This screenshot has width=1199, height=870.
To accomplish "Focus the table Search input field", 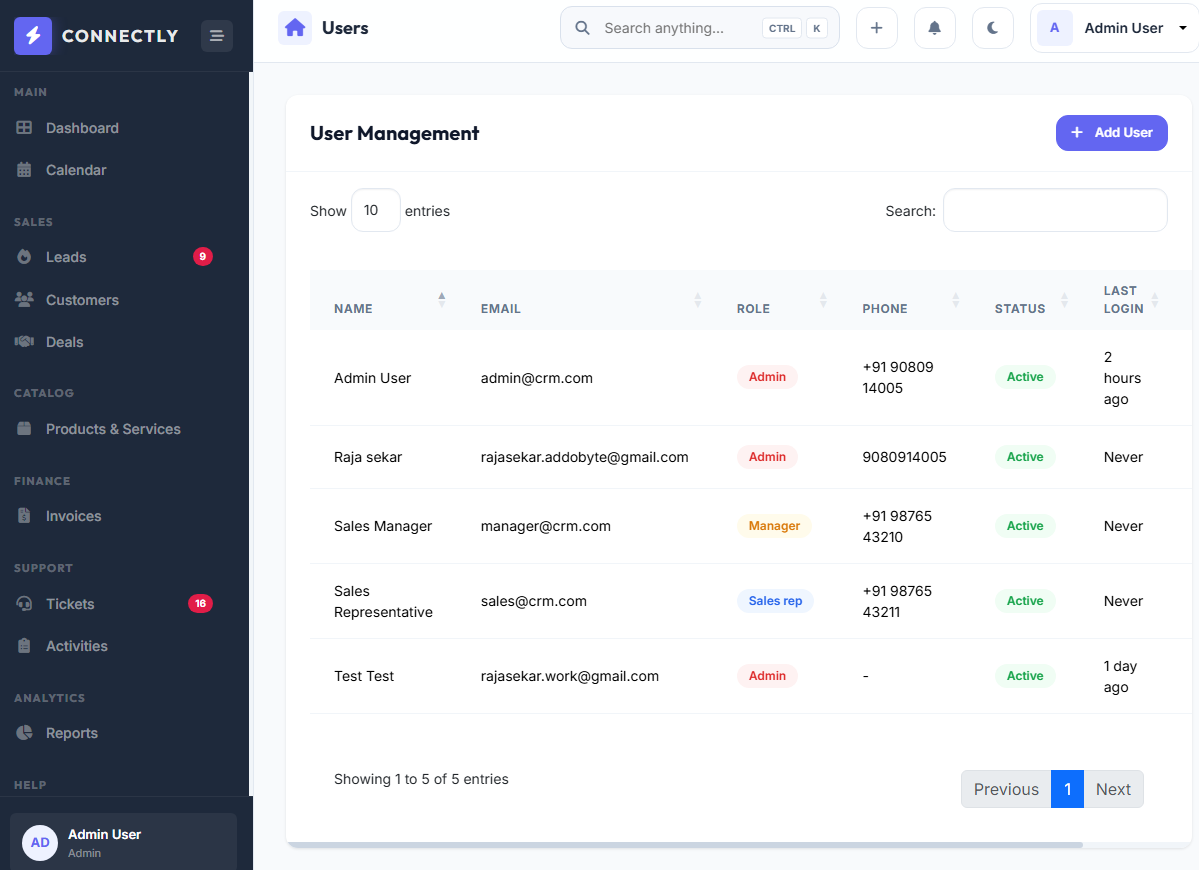I will (x=1055, y=210).
